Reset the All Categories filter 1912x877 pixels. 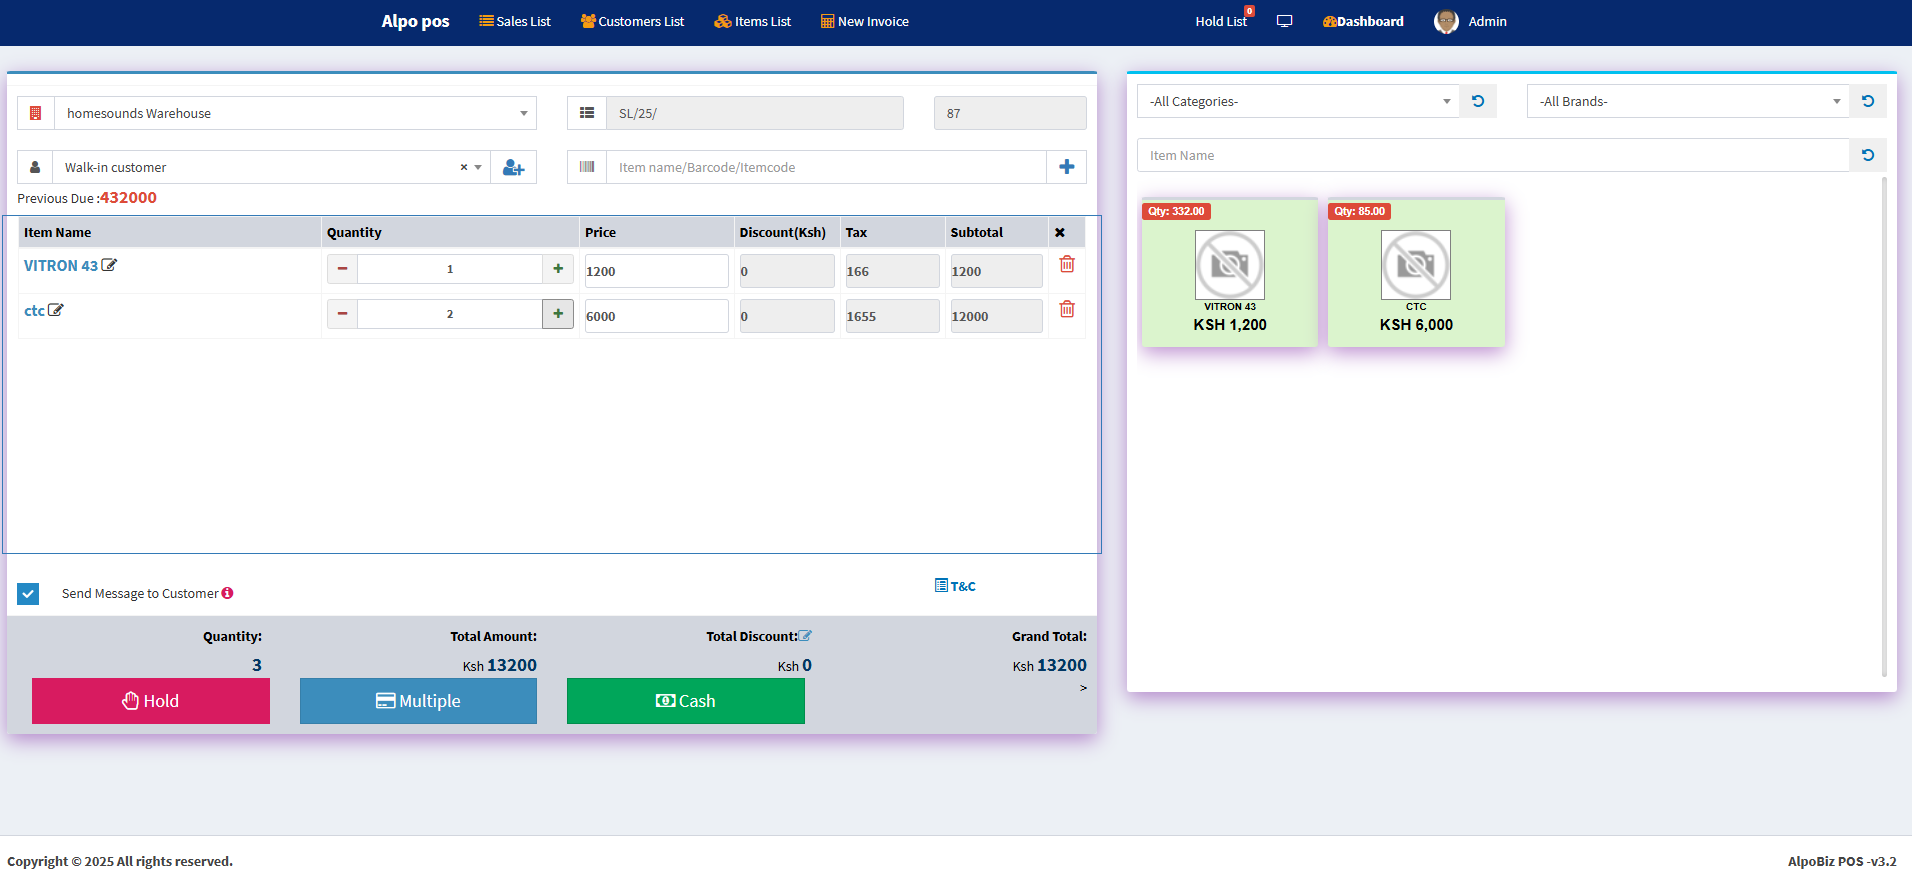point(1478,102)
